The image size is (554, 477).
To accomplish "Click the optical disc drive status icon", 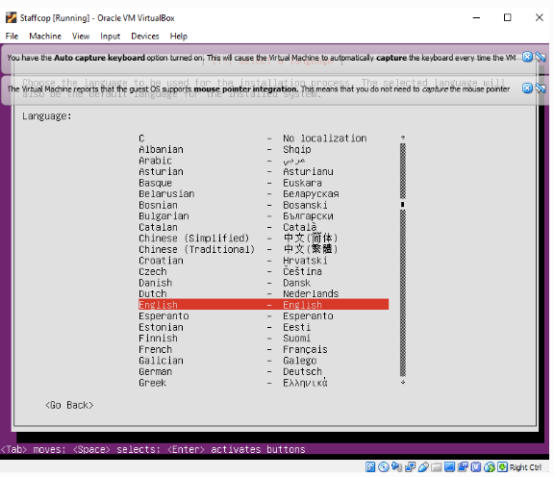I will click(383, 467).
